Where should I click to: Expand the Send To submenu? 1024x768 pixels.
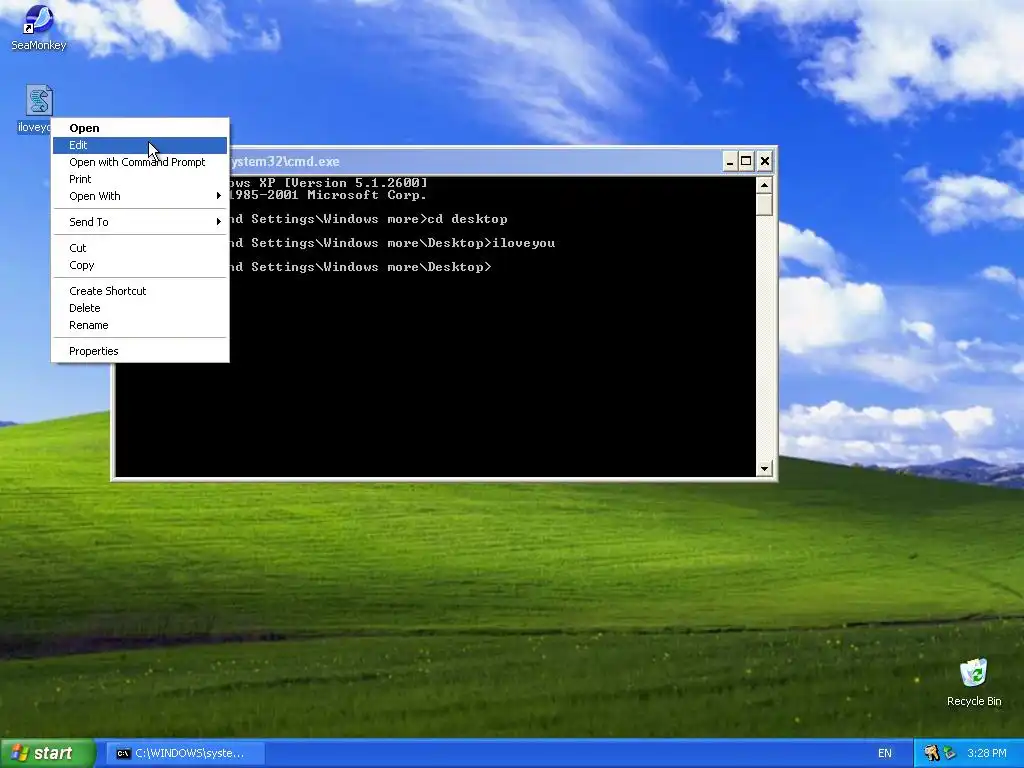(140, 222)
